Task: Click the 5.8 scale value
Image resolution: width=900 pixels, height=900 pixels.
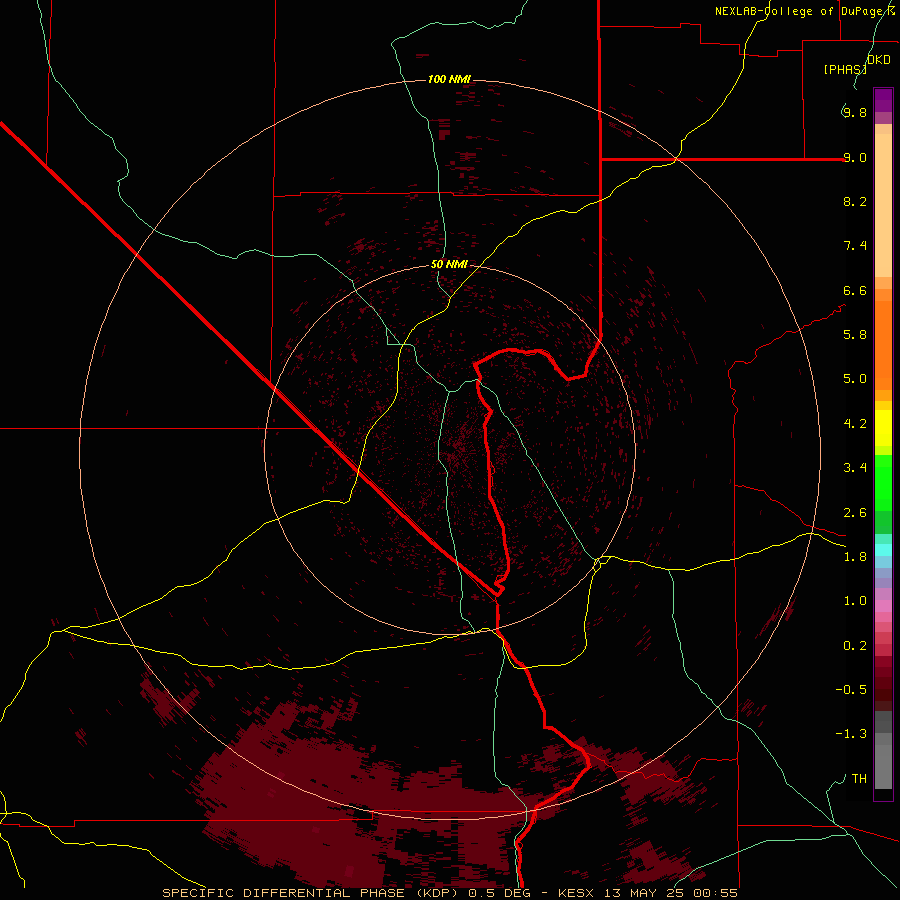Action: click(855, 335)
